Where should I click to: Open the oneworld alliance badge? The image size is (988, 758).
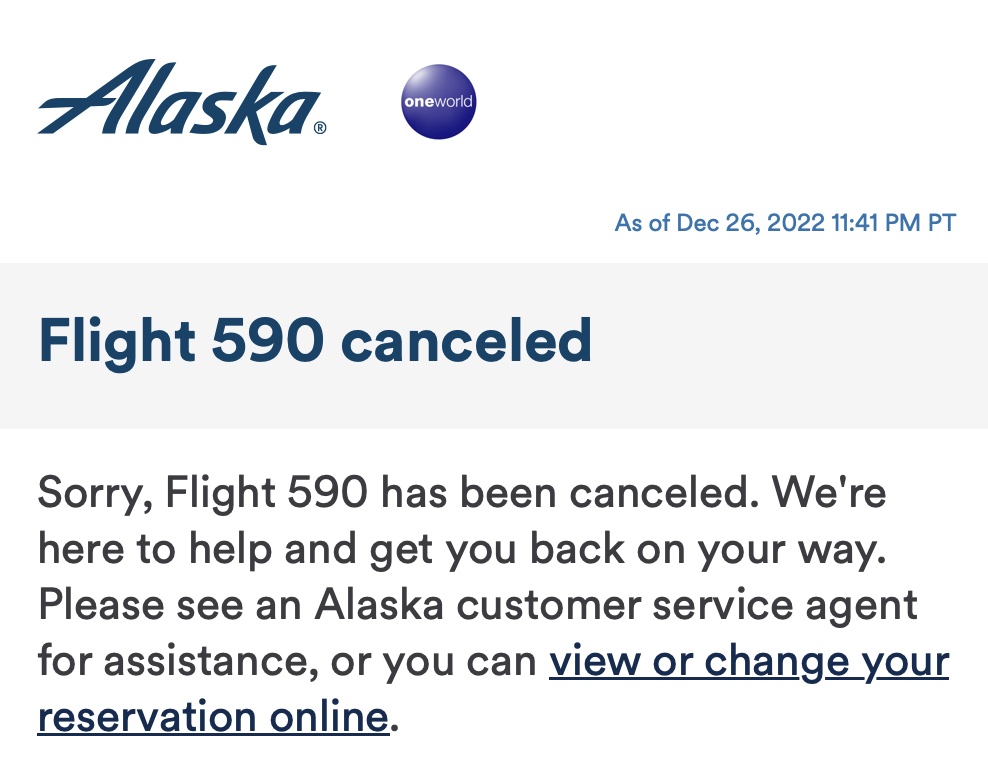pyautogui.click(x=439, y=101)
